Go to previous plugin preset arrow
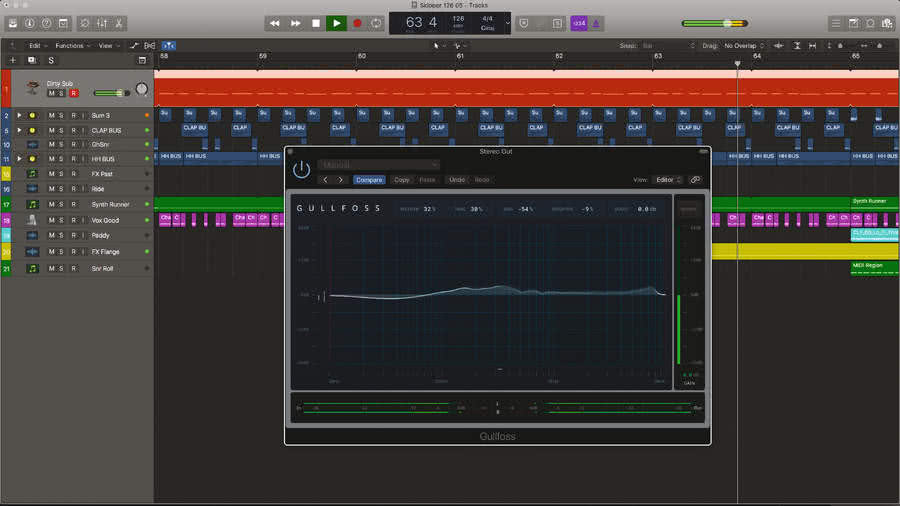This screenshot has width=900, height=506. [x=325, y=180]
